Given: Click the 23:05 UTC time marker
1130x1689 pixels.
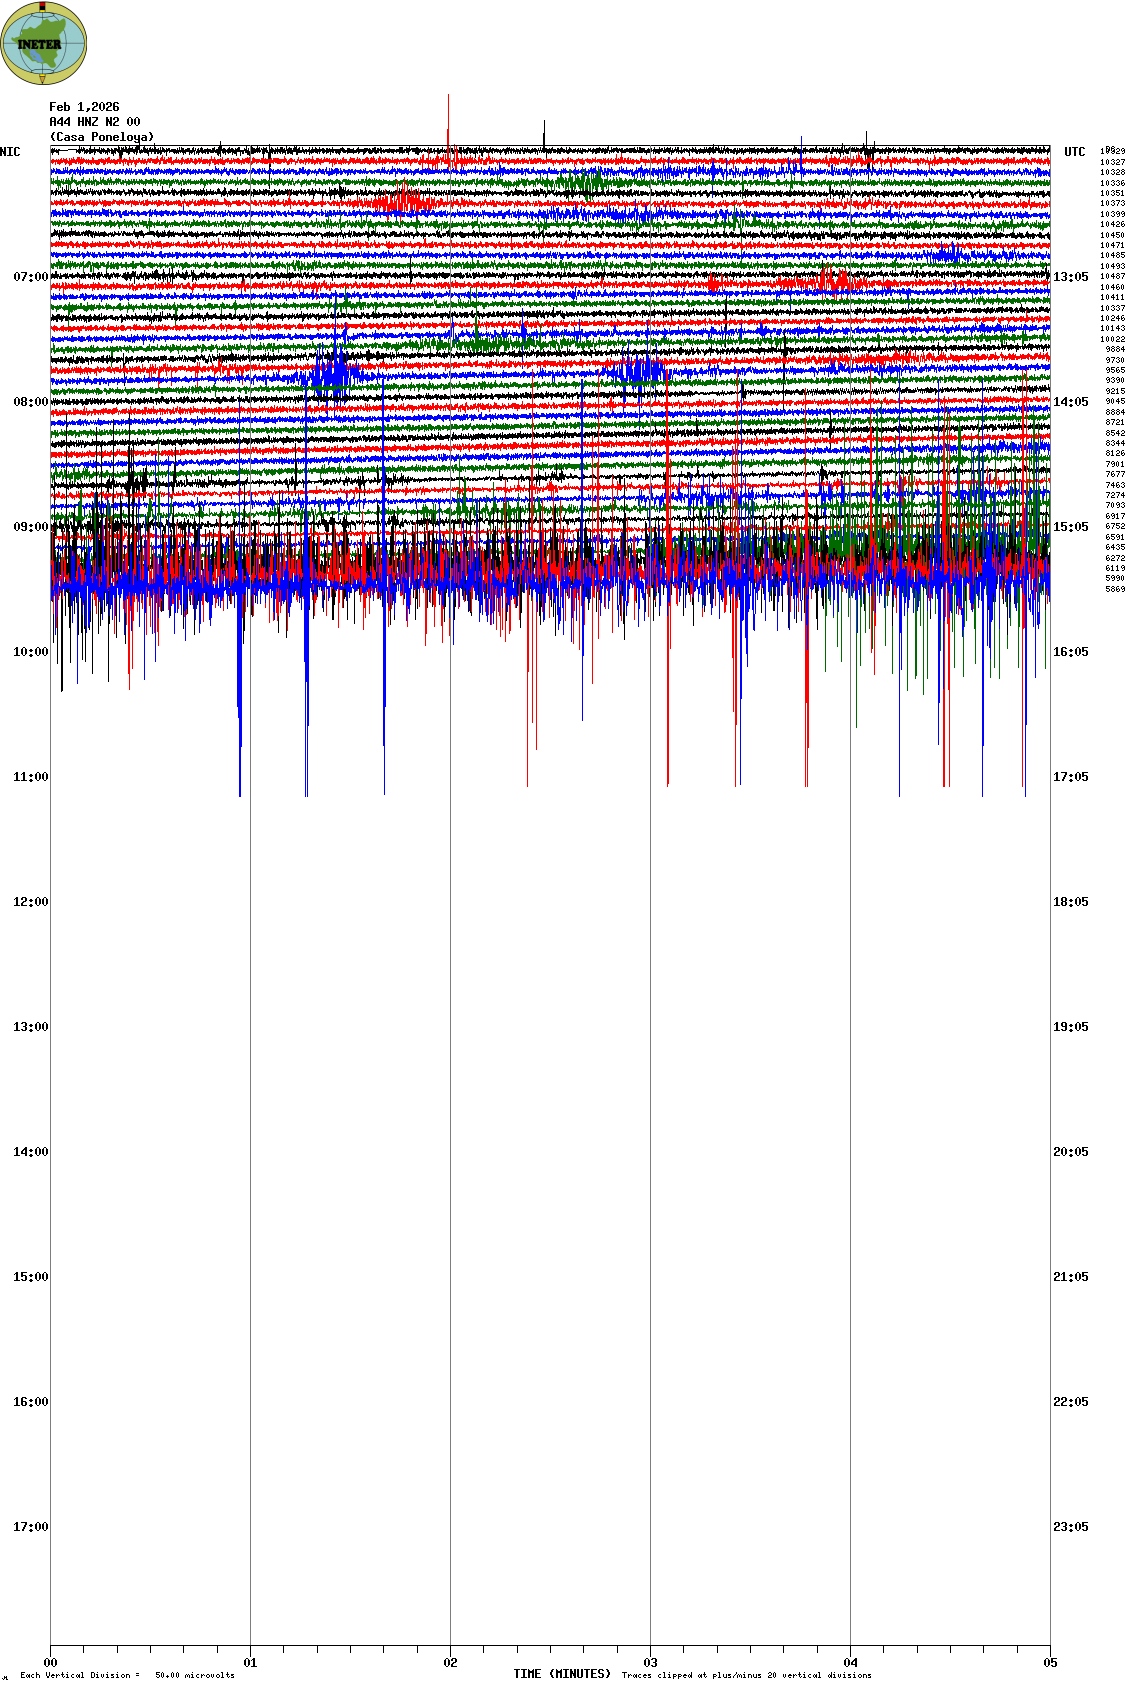Looking at the screenshot, I should point(1070,1527).
